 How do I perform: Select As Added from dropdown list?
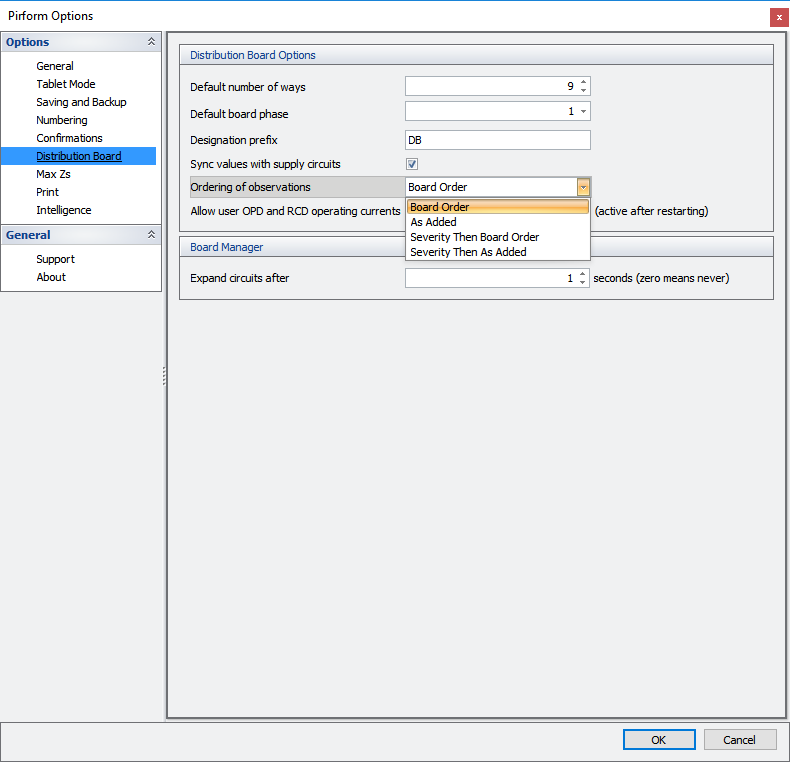point(433,222)
